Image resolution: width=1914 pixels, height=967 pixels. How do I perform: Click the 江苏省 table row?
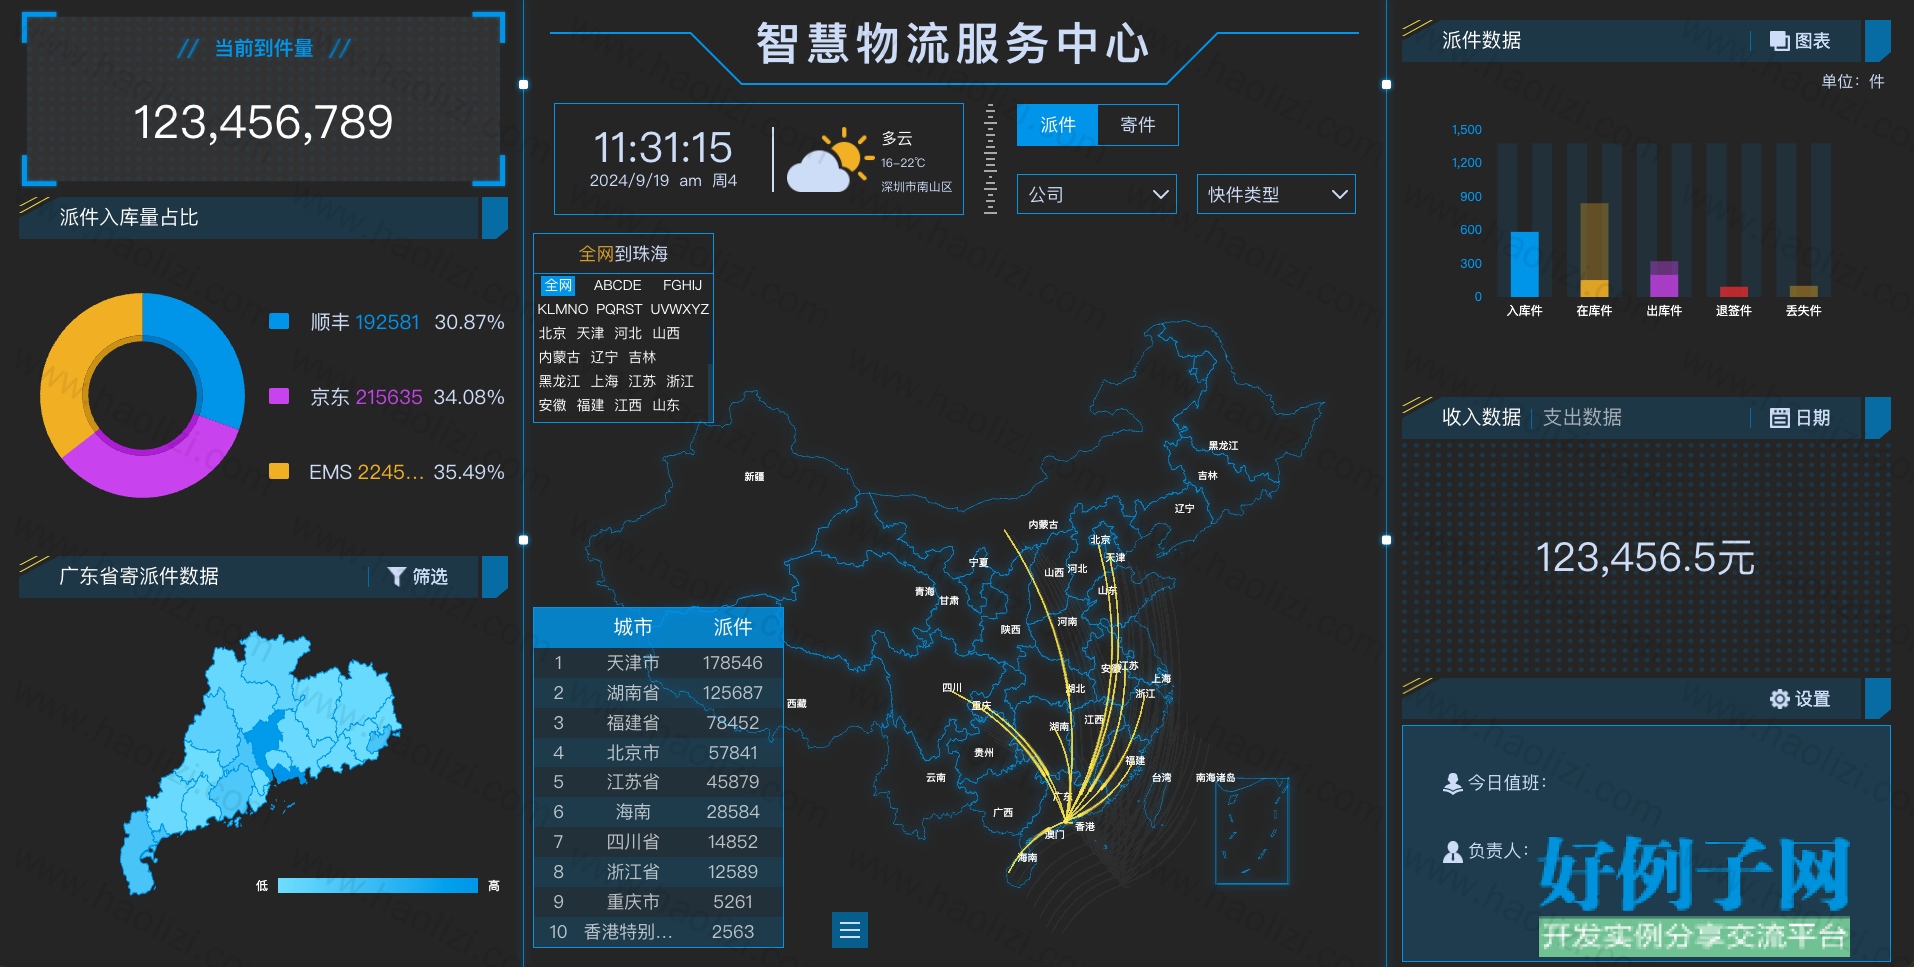tap(658, 782)
